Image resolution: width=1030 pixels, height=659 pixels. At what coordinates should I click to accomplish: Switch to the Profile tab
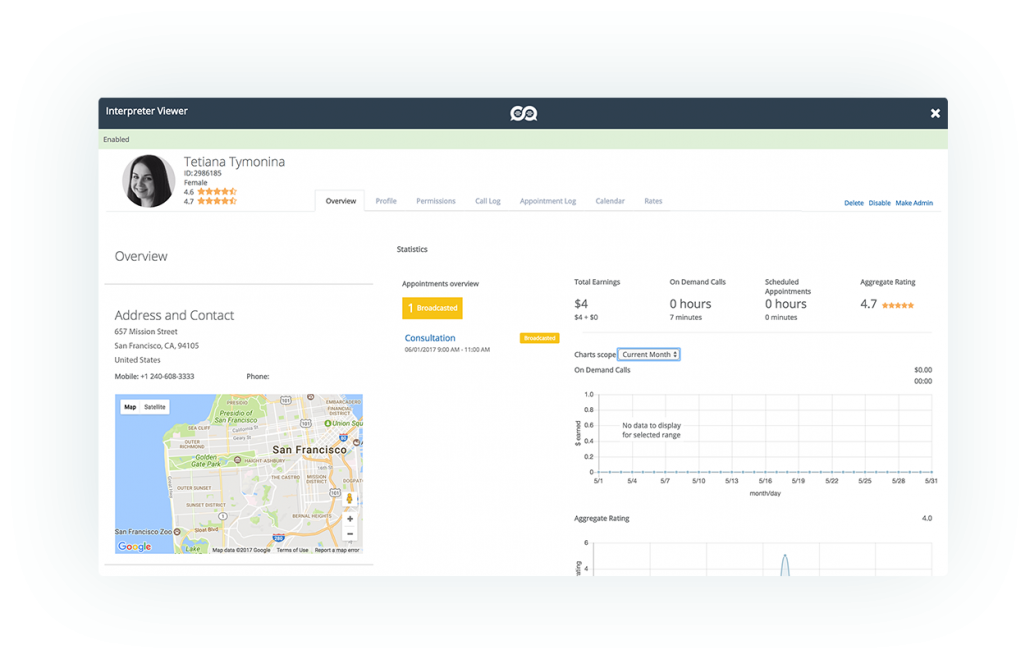[x=386, y=201]
